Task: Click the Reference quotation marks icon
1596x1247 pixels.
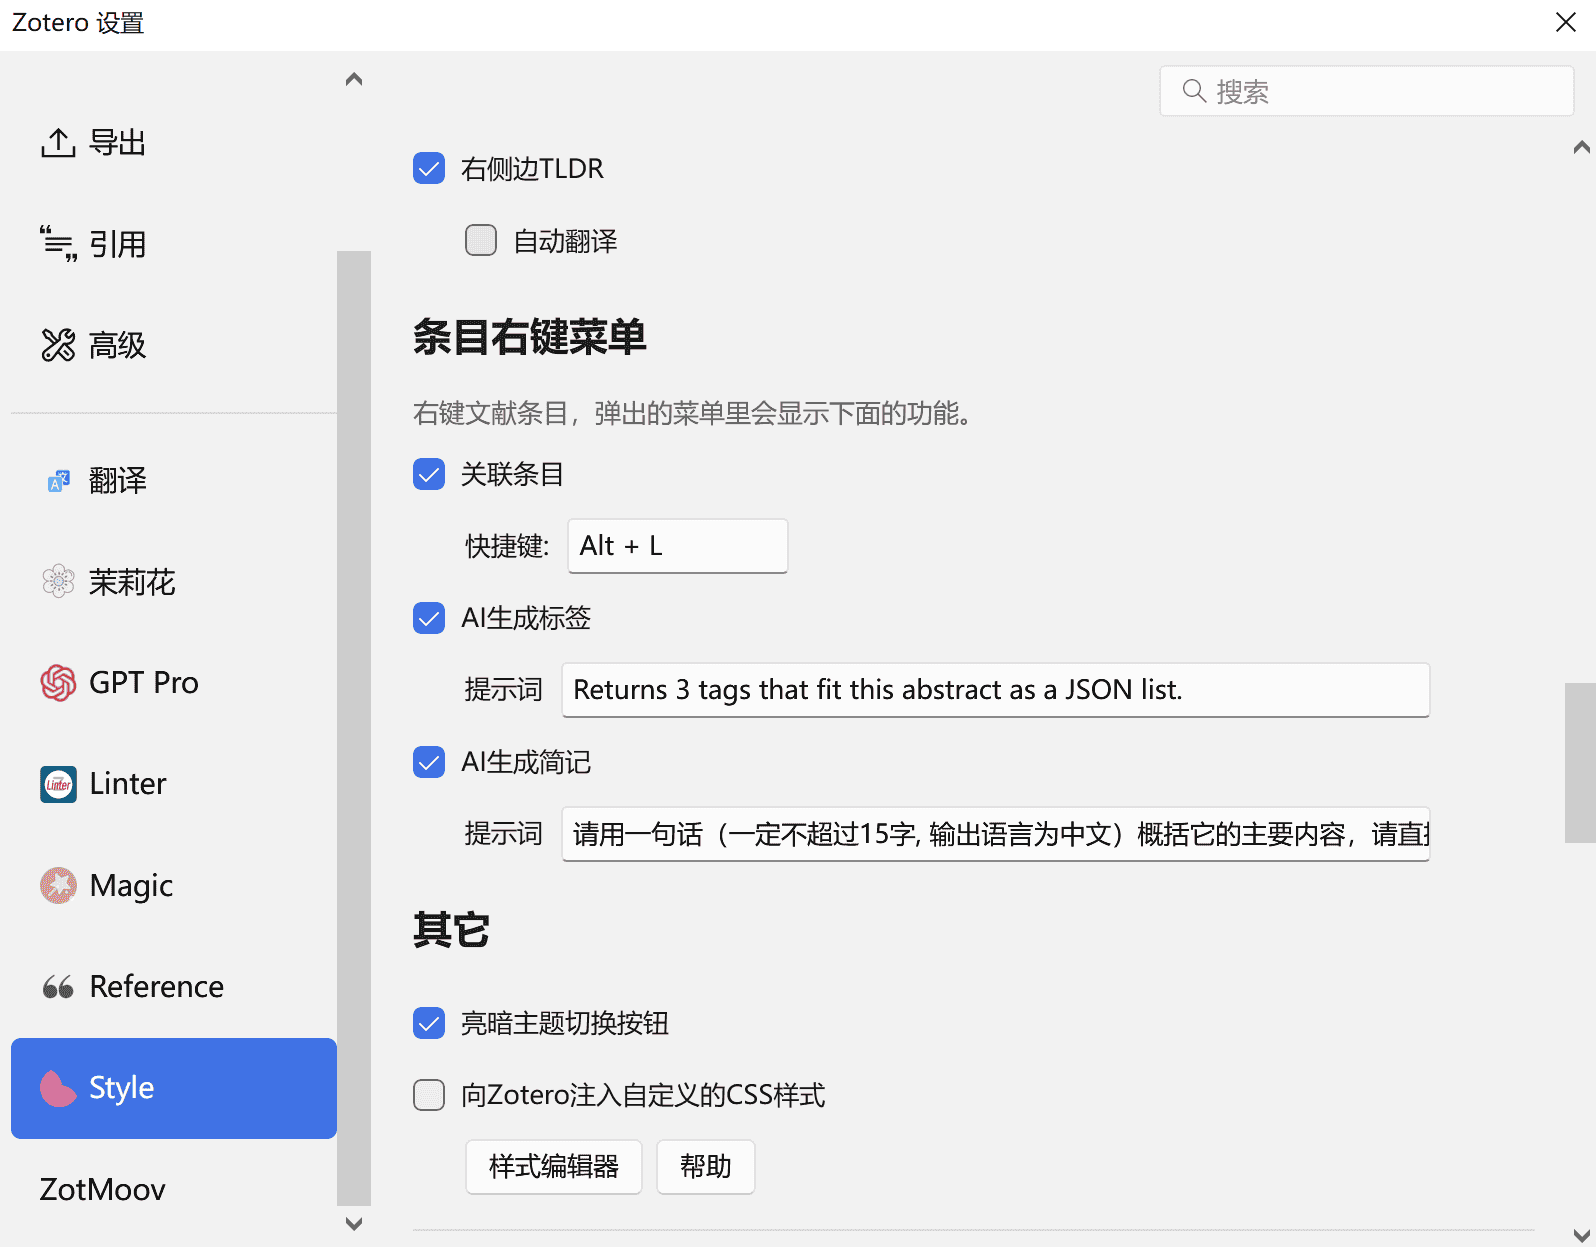Action: 58,987
